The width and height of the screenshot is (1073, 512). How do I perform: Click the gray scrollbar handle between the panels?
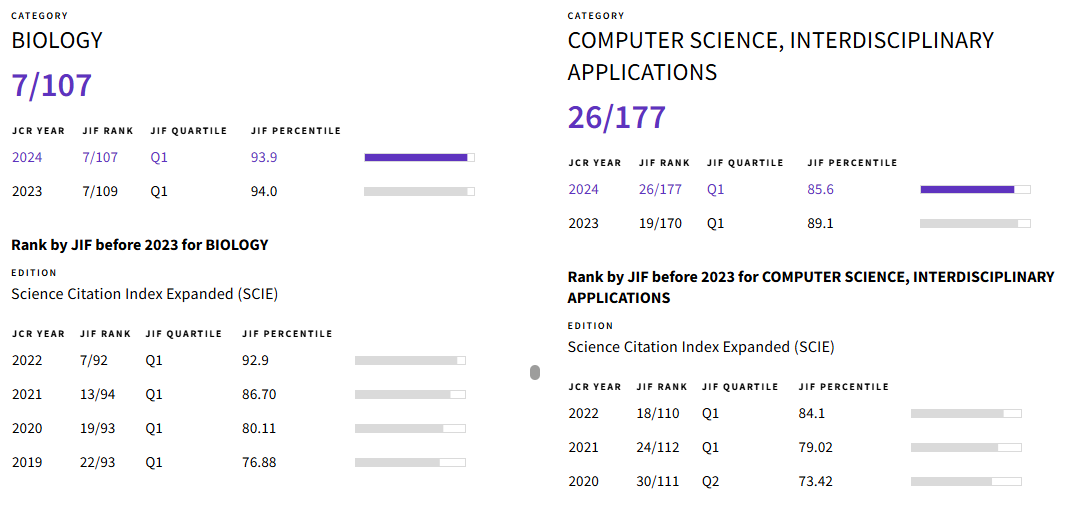[535, 372]
